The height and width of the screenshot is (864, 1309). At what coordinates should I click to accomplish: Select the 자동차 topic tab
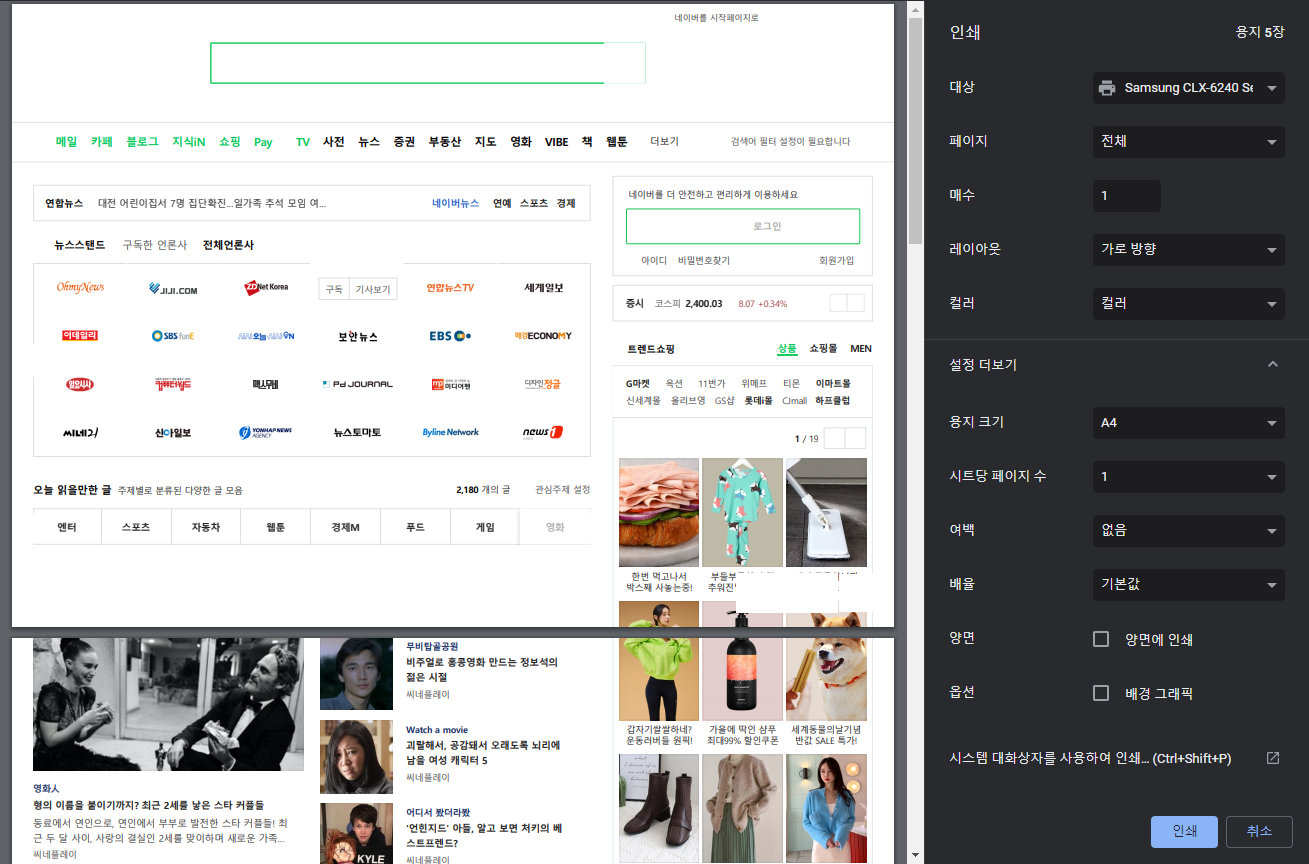coord(206,527)
